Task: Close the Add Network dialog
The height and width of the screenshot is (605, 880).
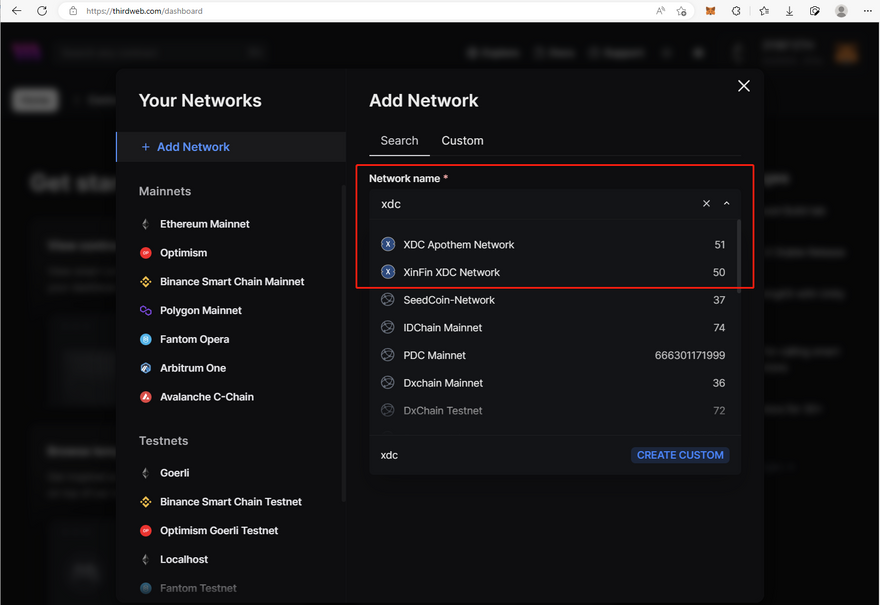Action: point(743,86)
